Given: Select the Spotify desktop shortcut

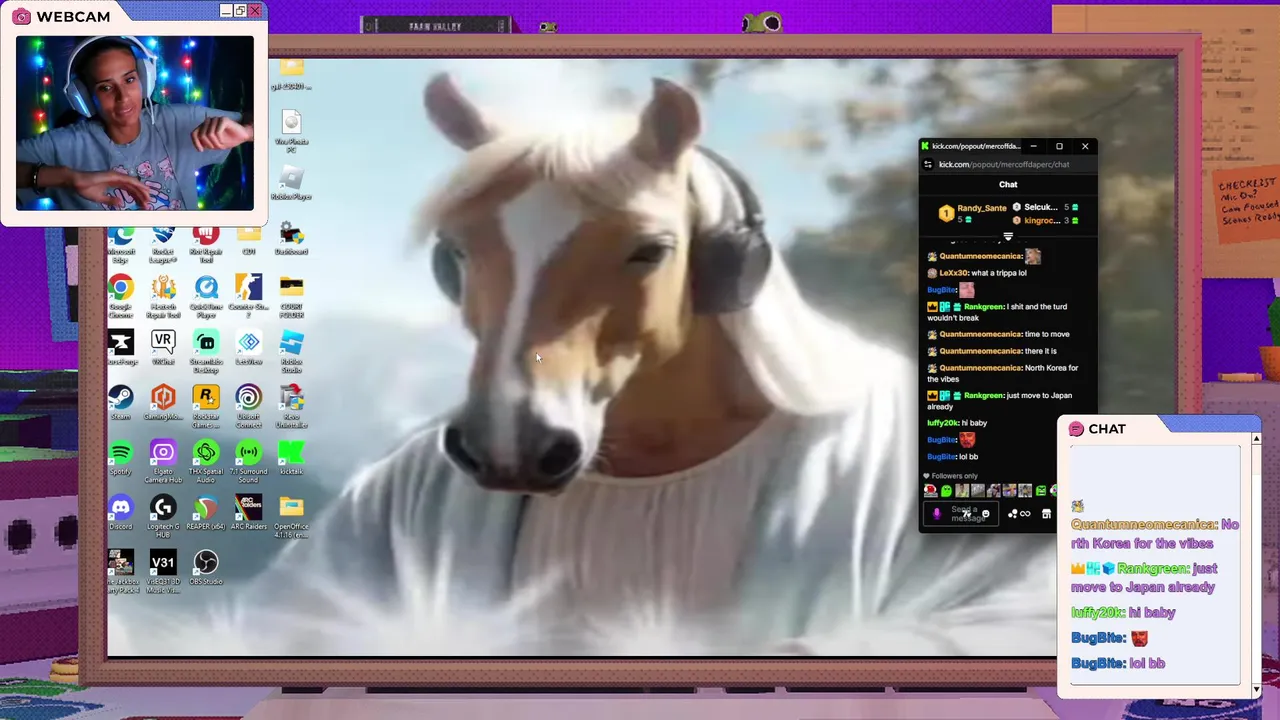Looking at the screenshot, I should pos(121,458).
